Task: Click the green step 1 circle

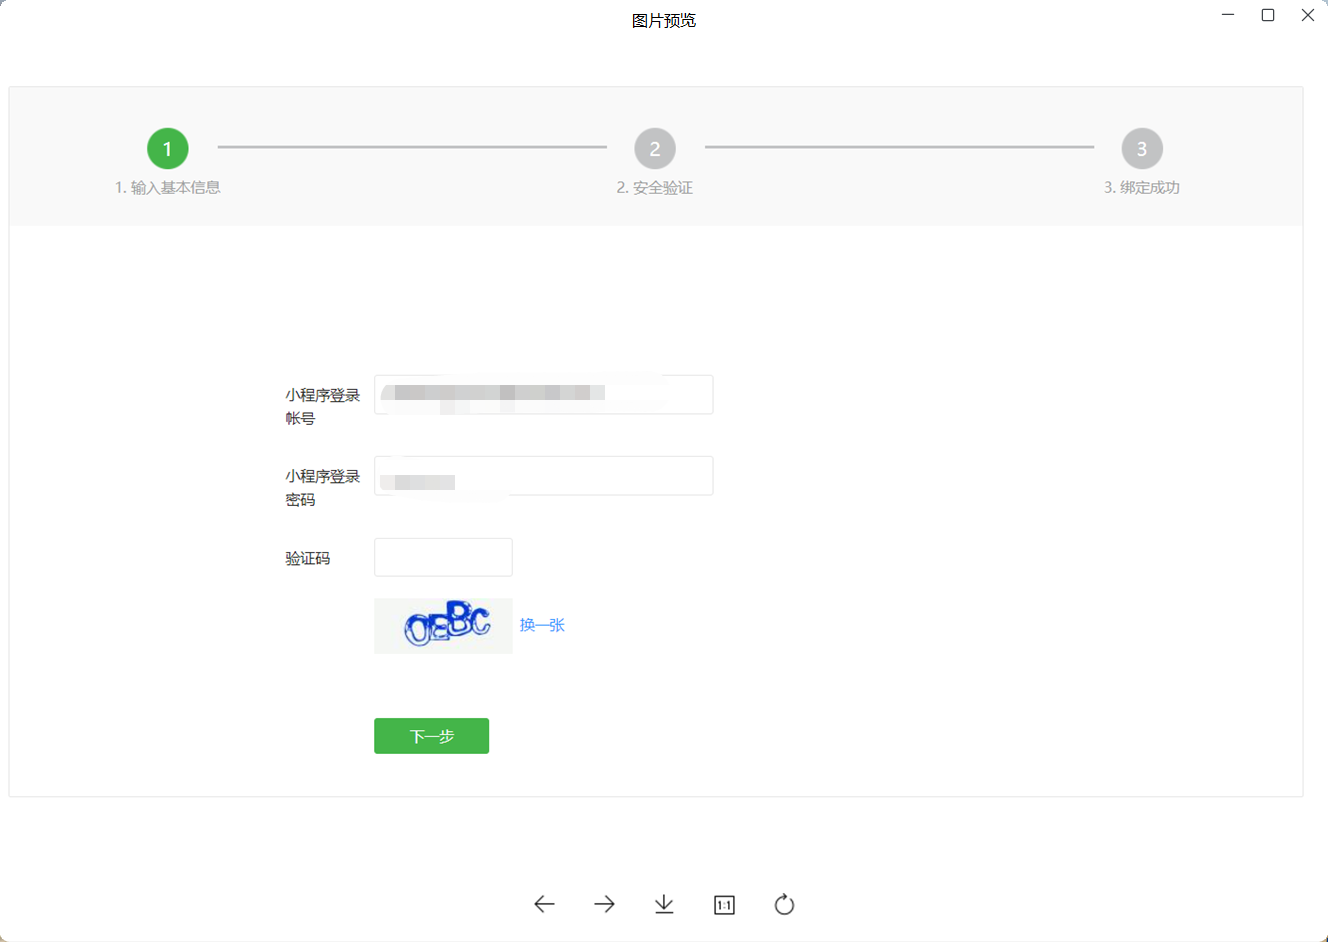Action: tap(167, 149)
